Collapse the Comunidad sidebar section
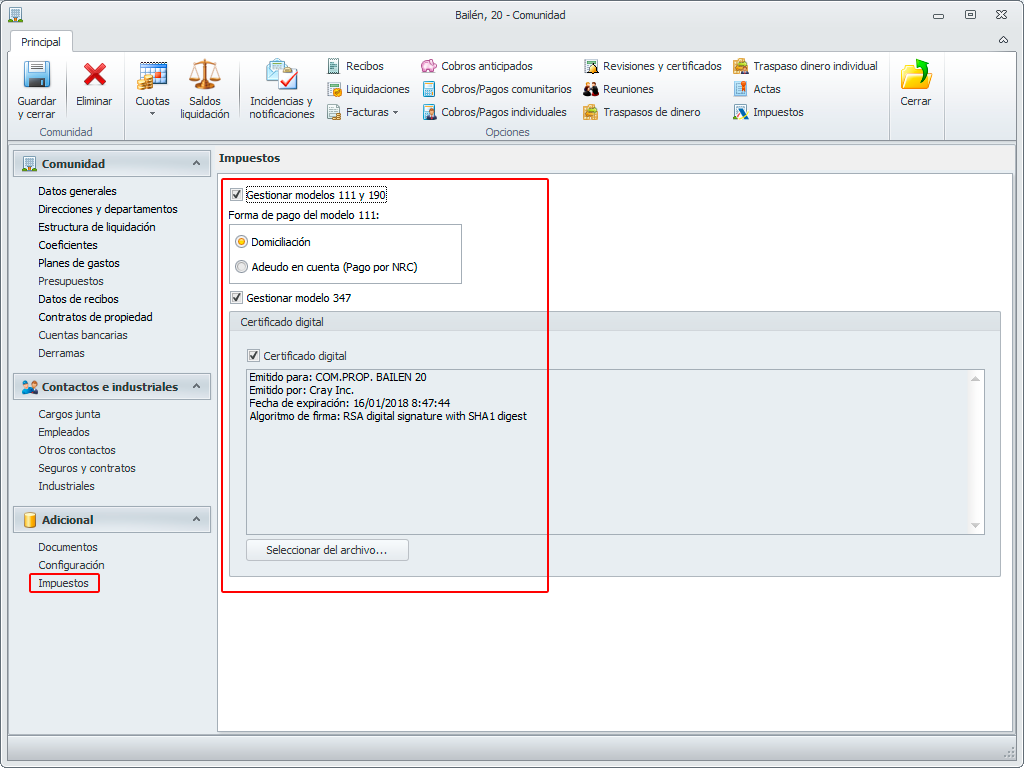Screen dimensions: 1024x768 [x=196, y=163]
